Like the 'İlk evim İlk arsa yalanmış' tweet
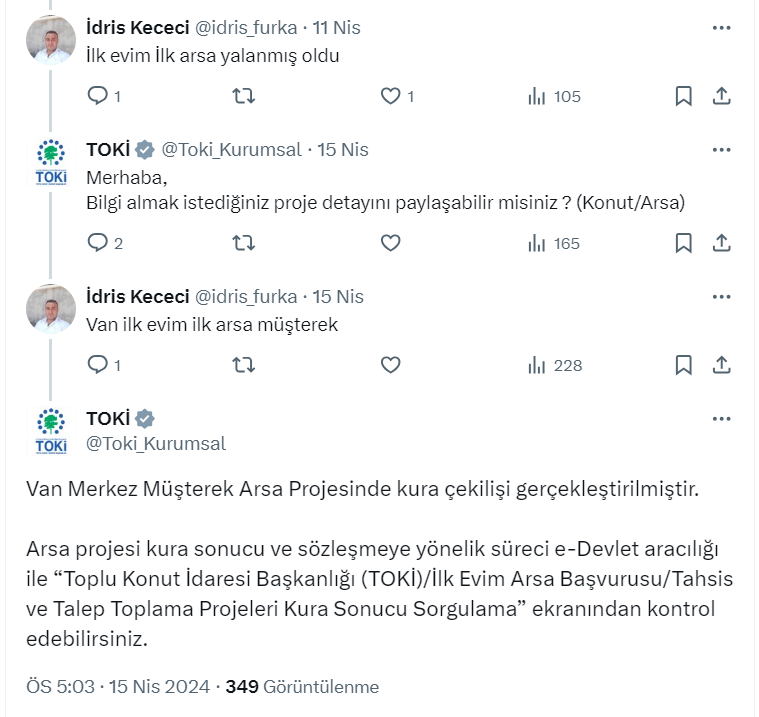The image size is (759, 717). tap(391, 96)
